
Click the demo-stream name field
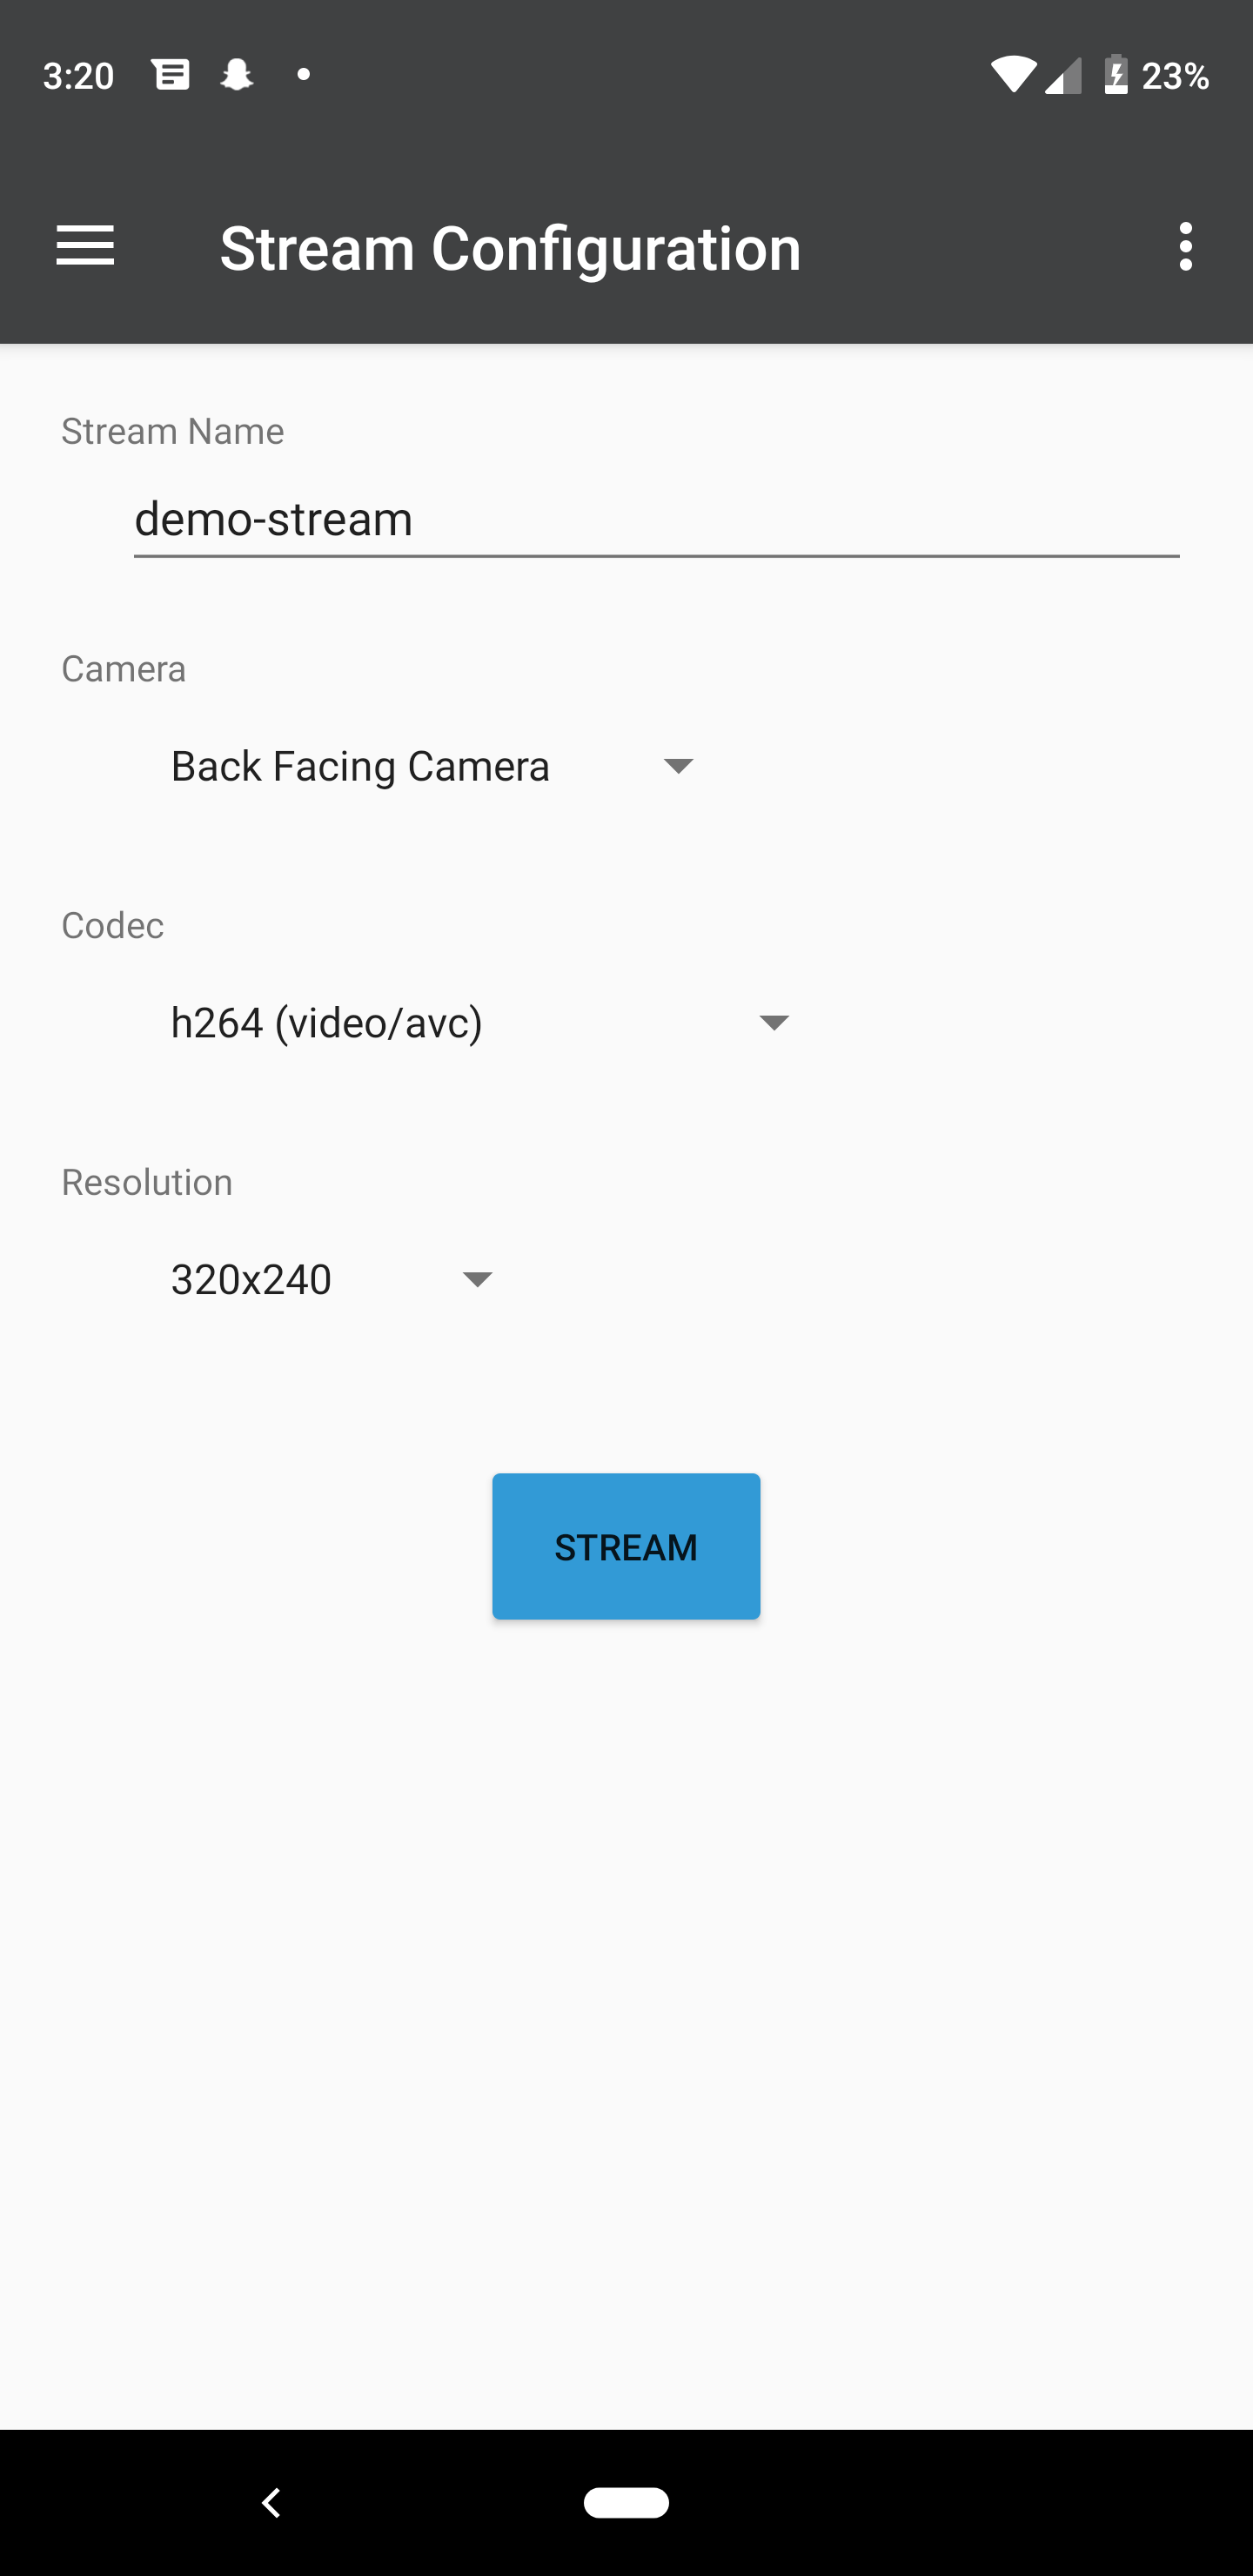point(656,519)
